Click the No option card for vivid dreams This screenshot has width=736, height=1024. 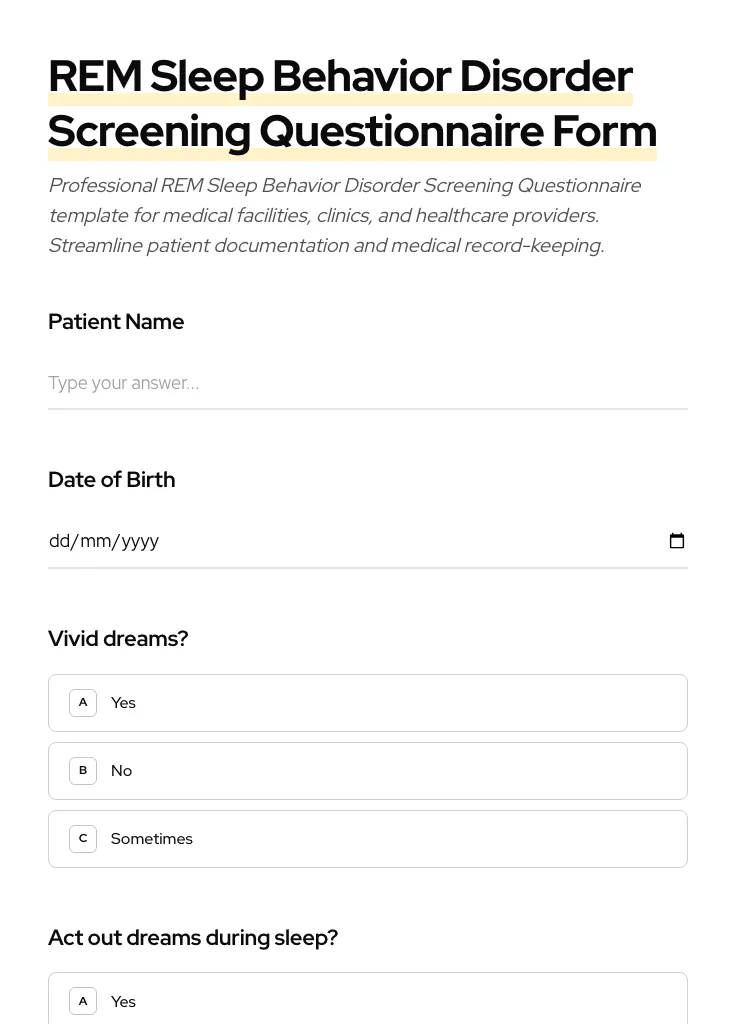click(x=368, y=770)
